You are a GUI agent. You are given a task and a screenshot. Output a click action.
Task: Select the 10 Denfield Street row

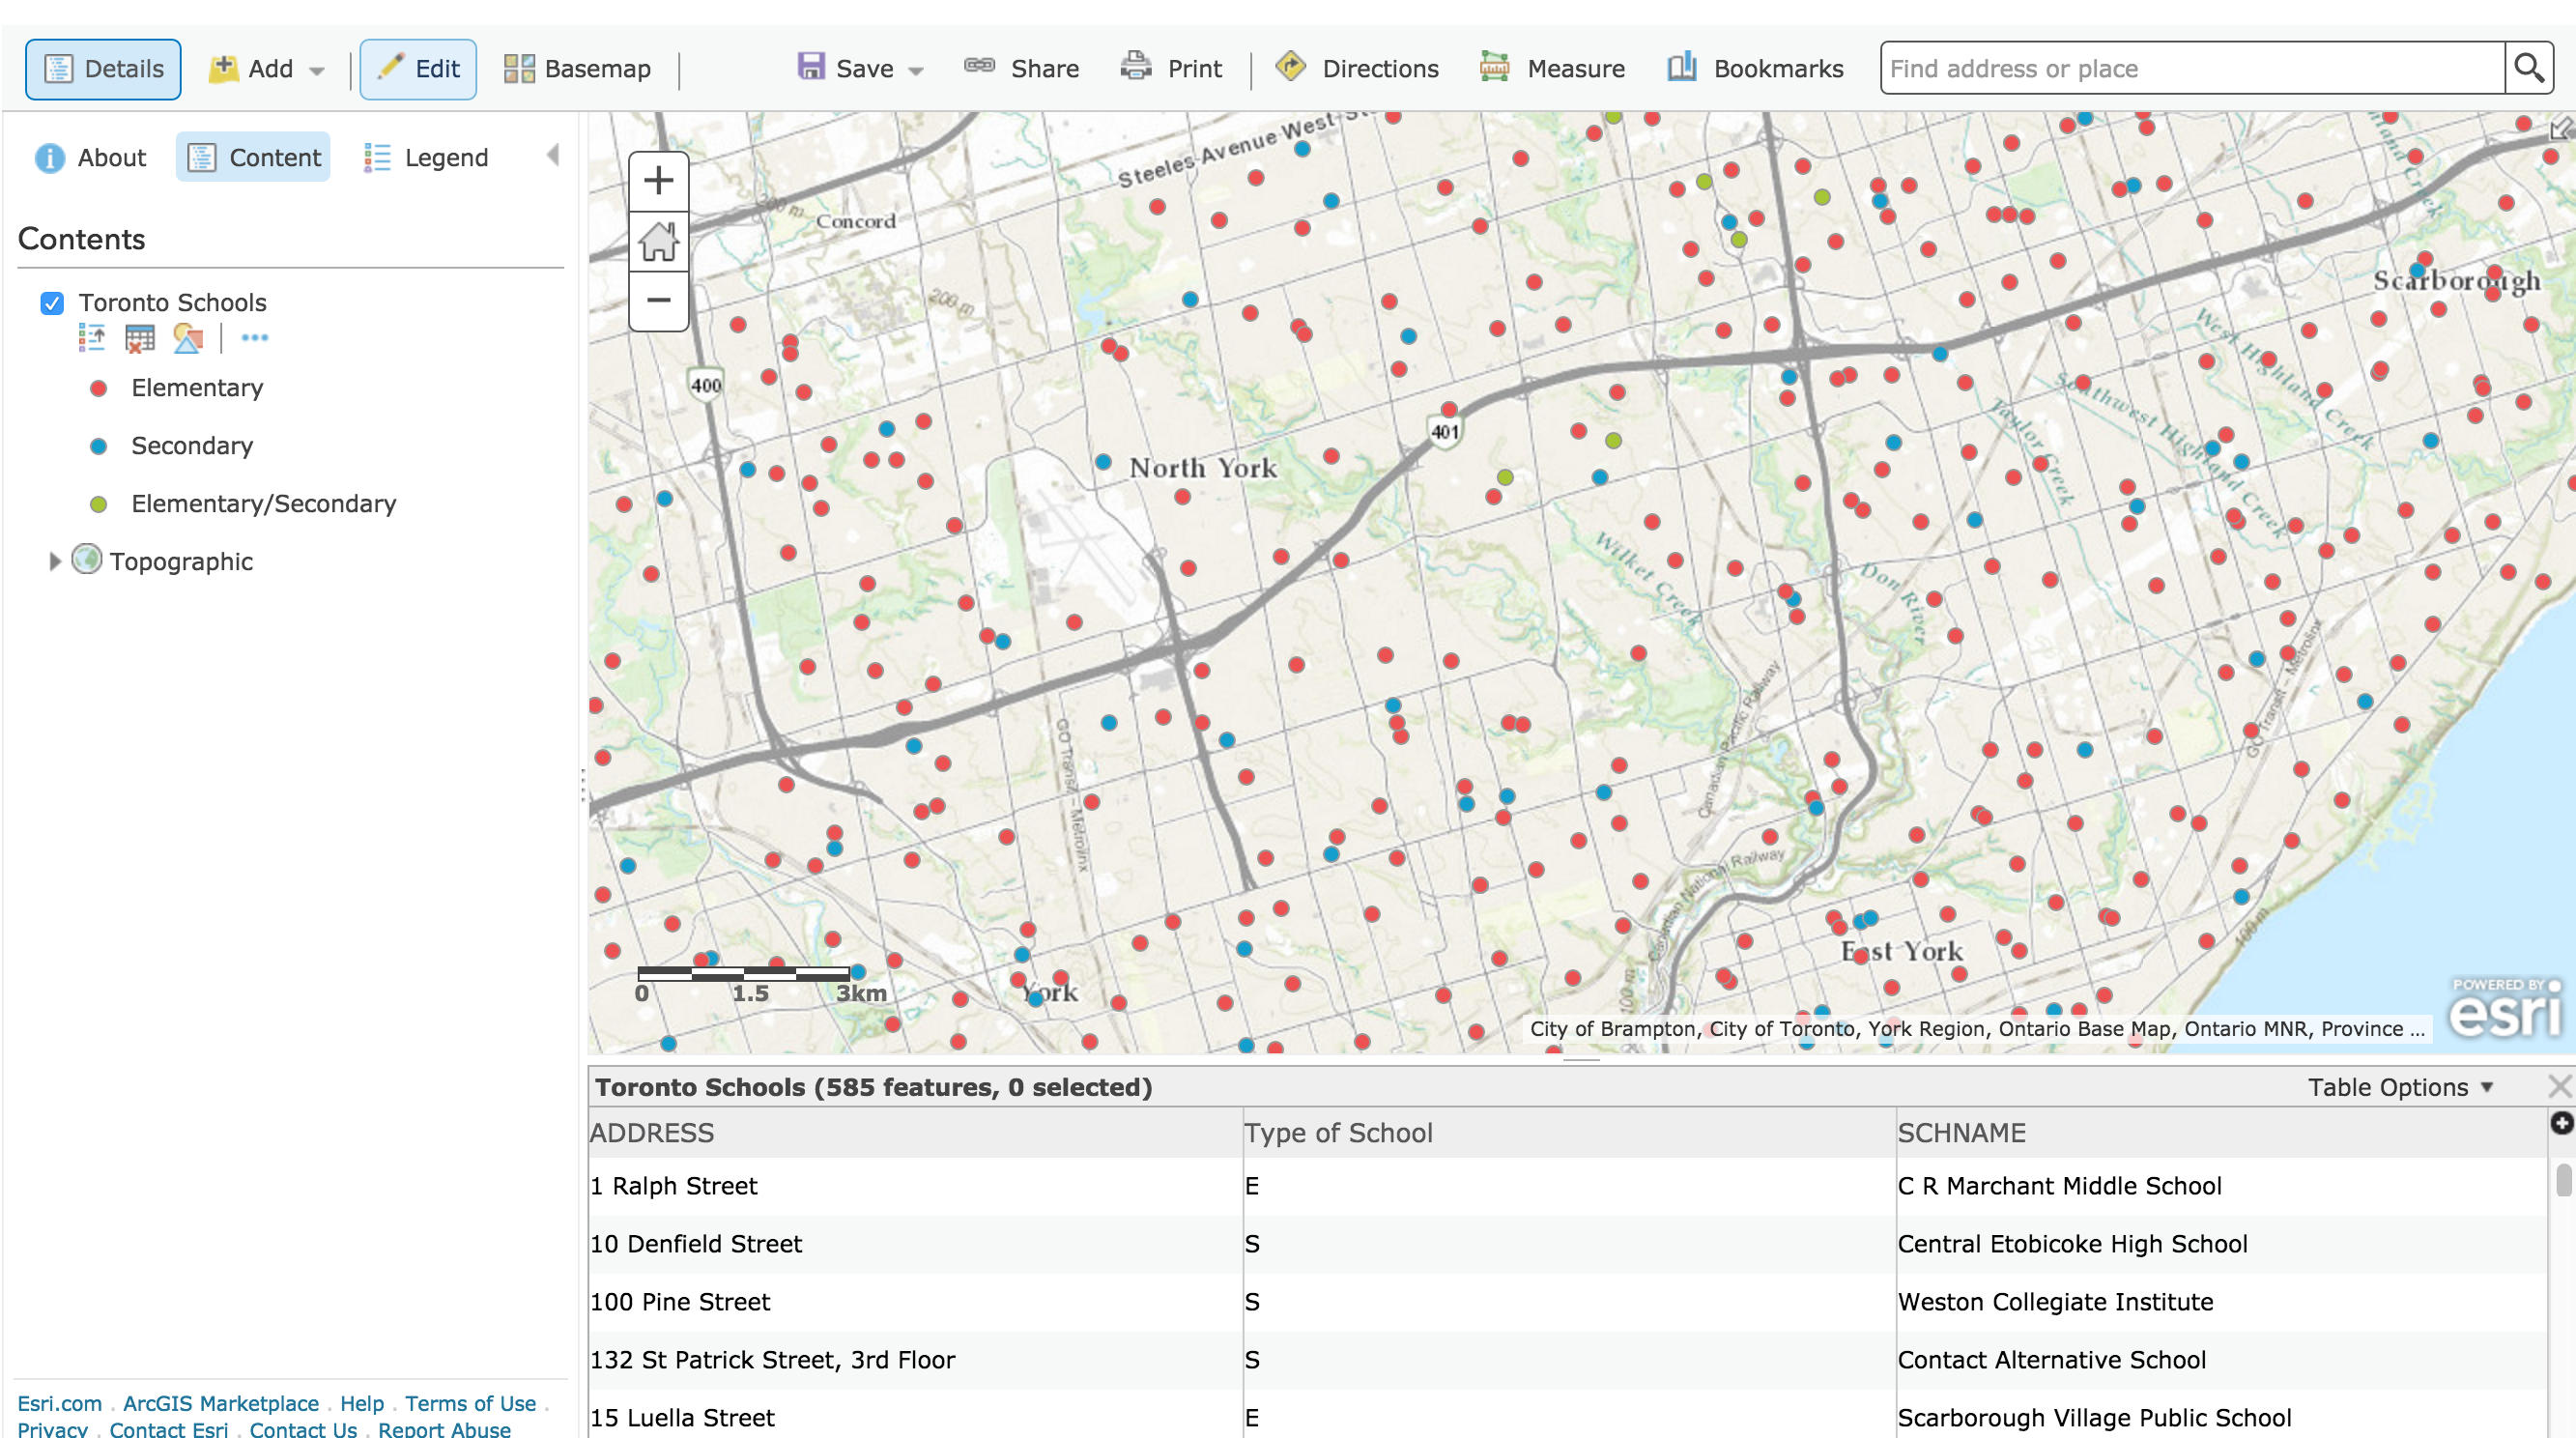[x=1567, y=1244]
